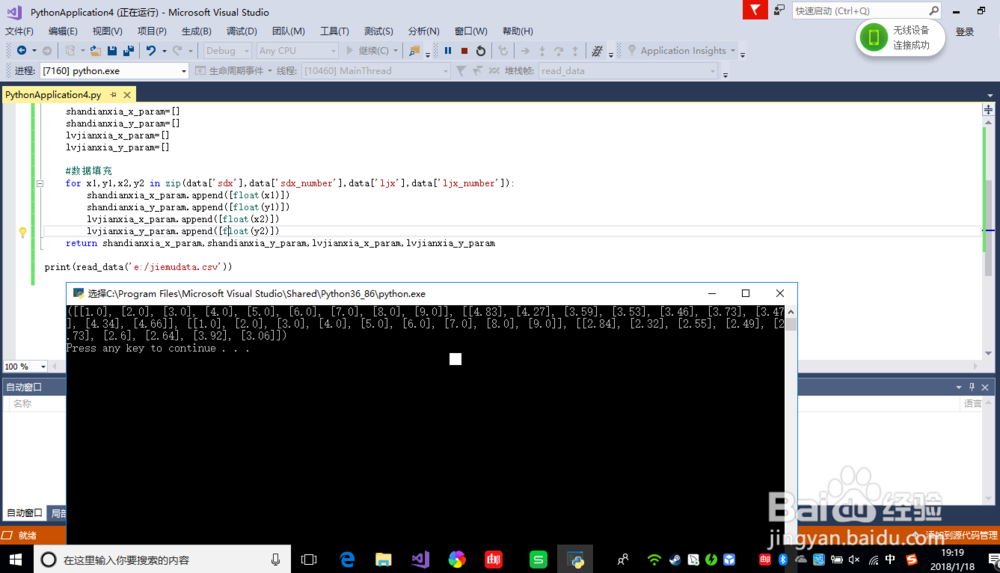The image size is (1000, 573).
Task: Collapse the for loop code block
Action: tap(40, 183)
